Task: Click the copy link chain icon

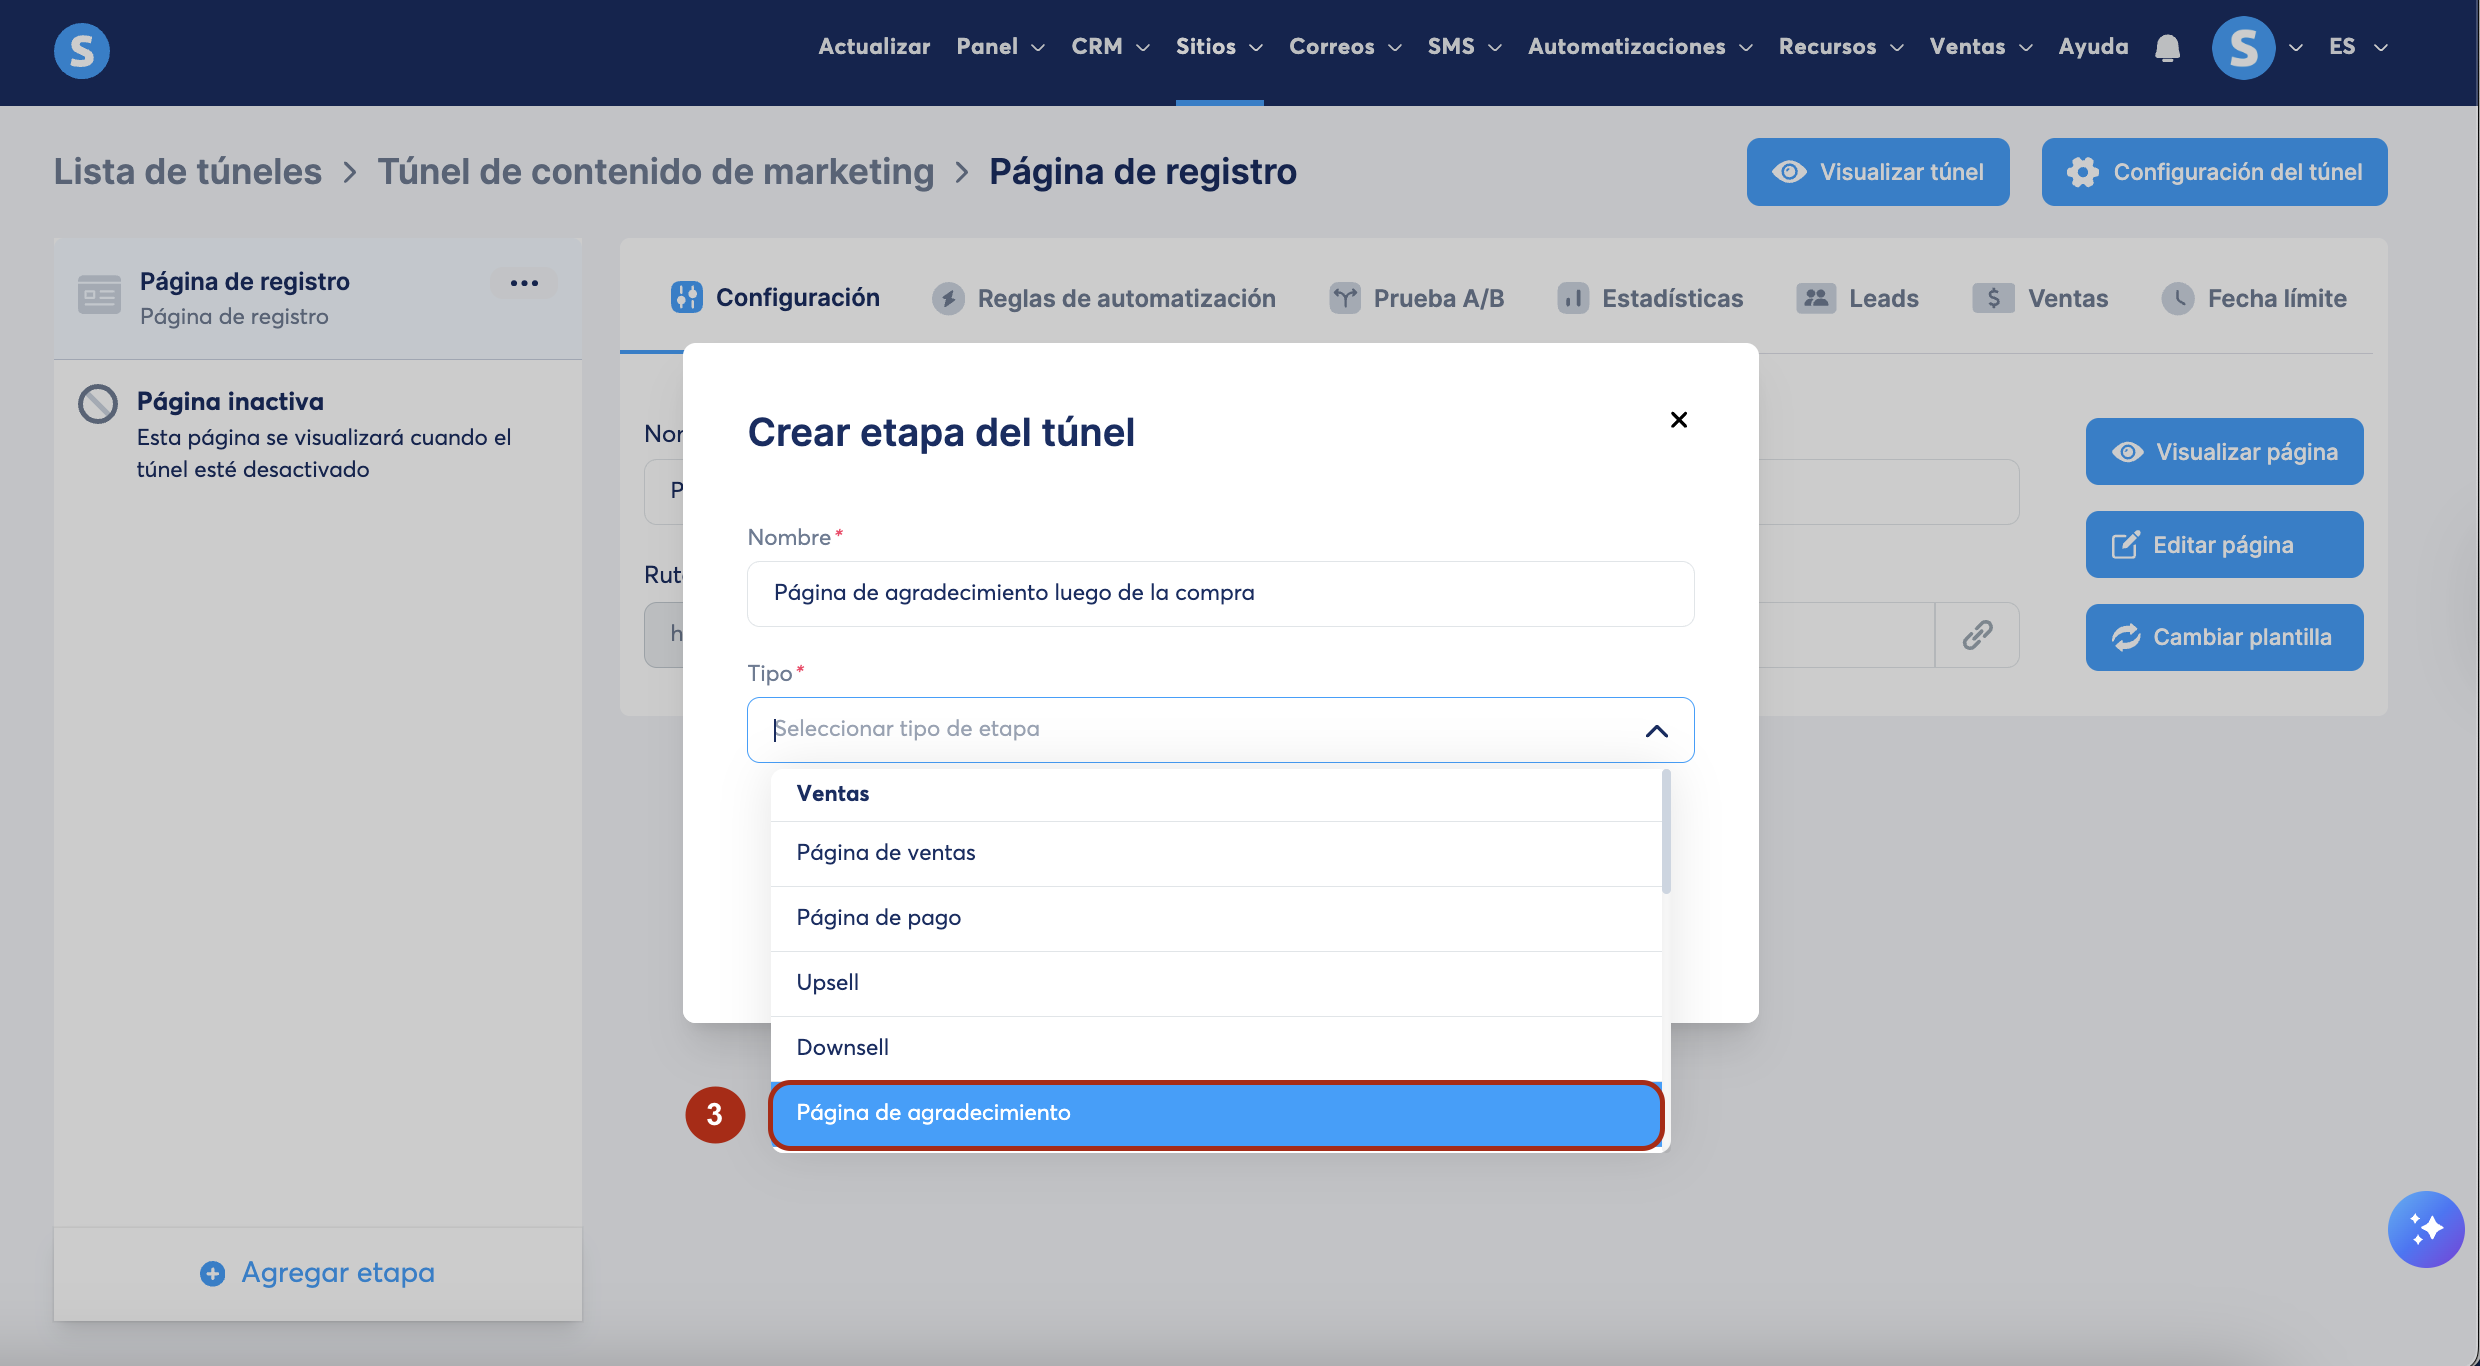Action: [x=1977, y=635]
